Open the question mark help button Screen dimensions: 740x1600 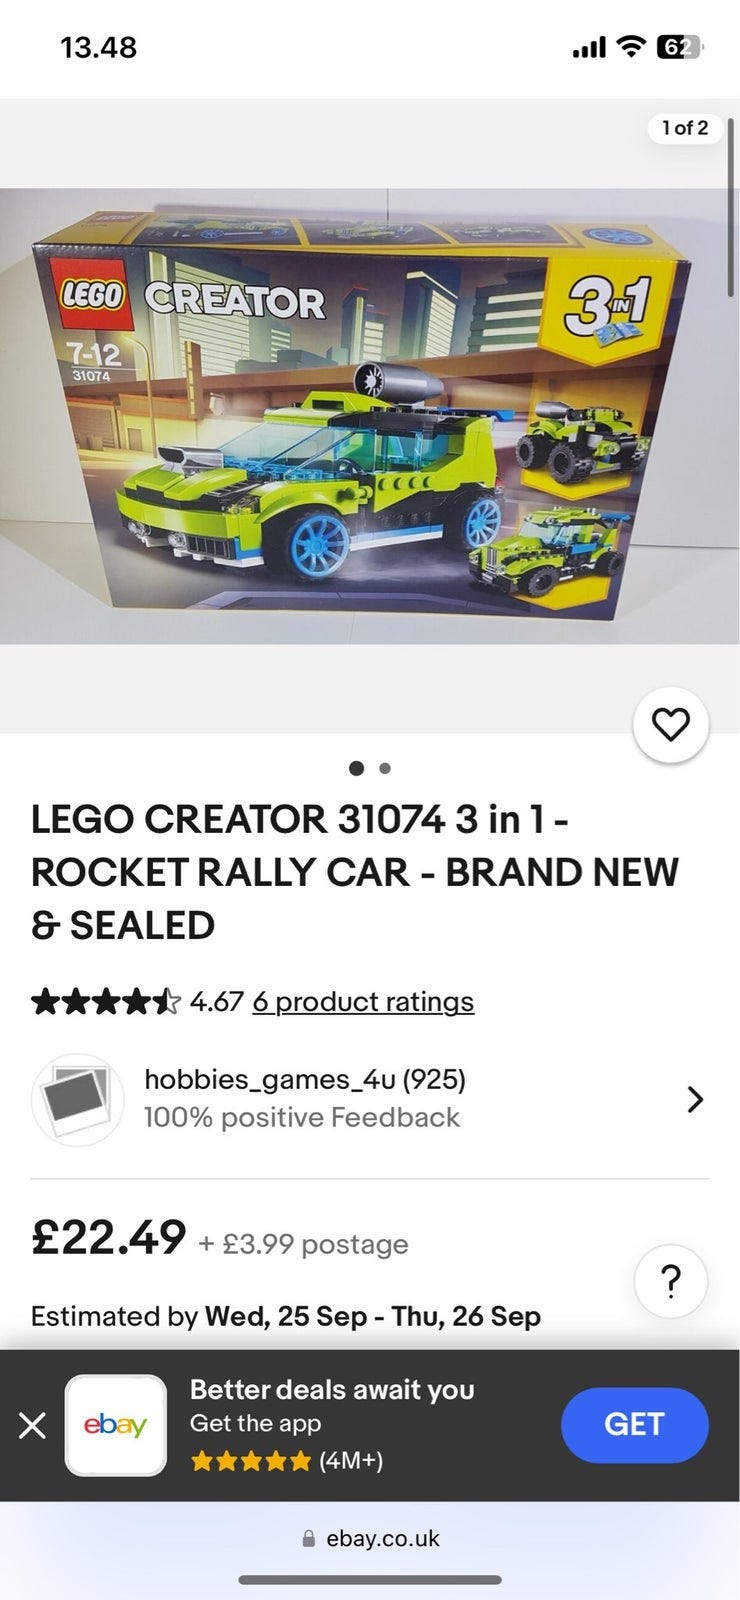(x=671, y=1280)
